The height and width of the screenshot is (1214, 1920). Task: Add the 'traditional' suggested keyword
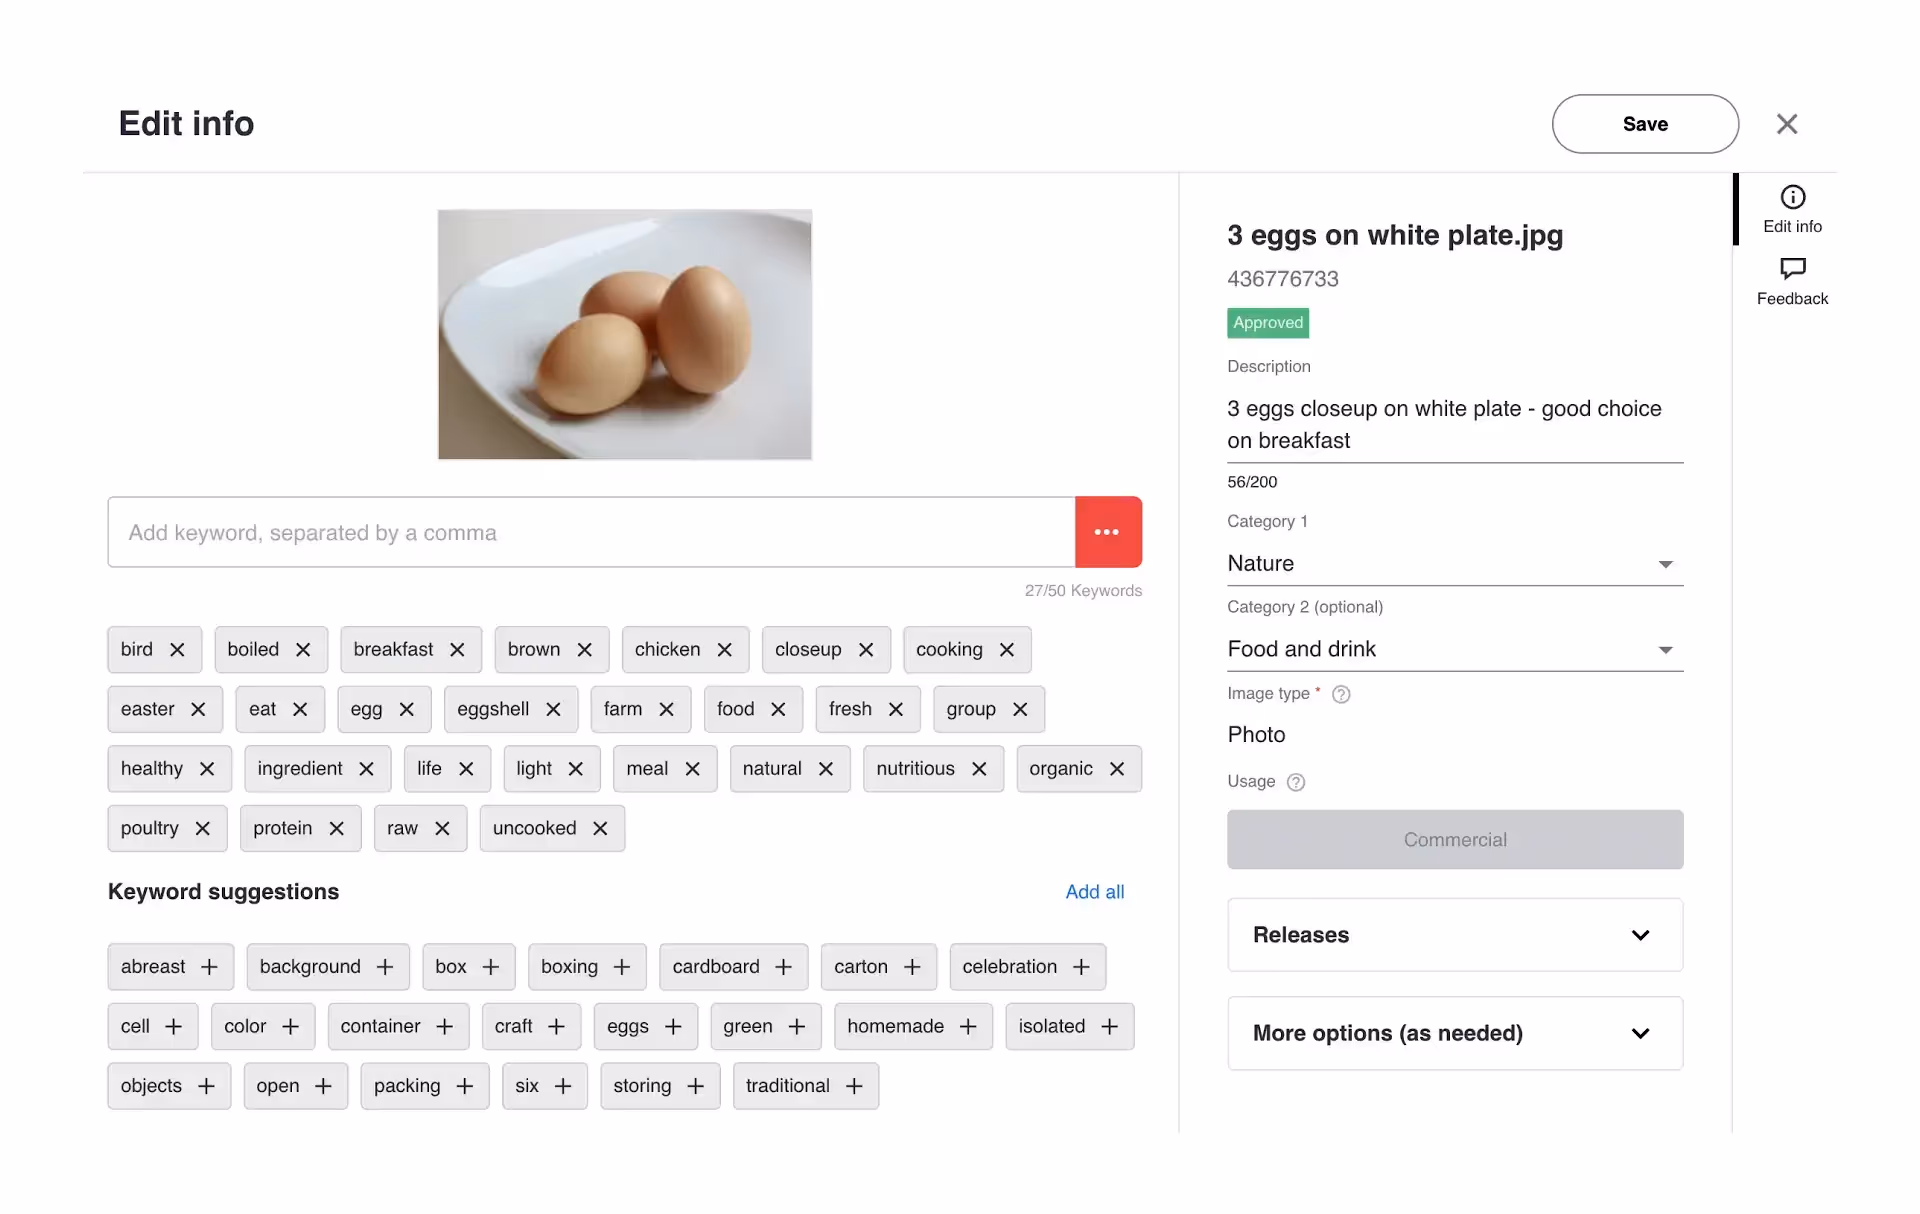[854, 1086]
